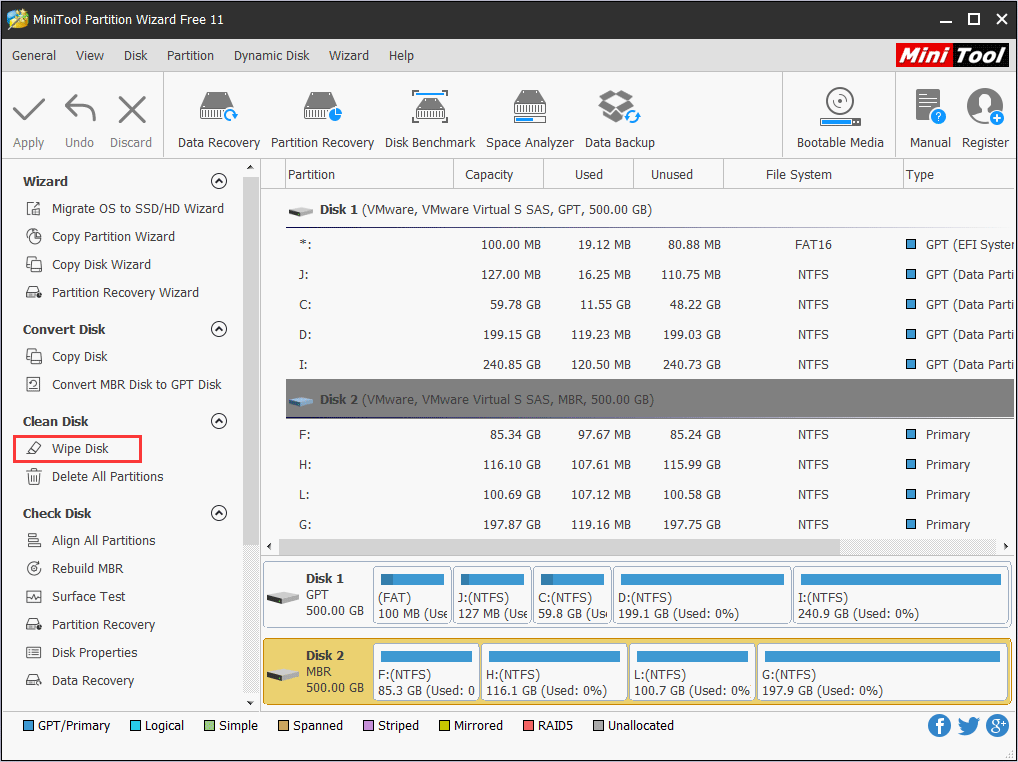This screenshot has width=1018, height=762.
Task: Sort by the Used column header
Action: point(588,175)
